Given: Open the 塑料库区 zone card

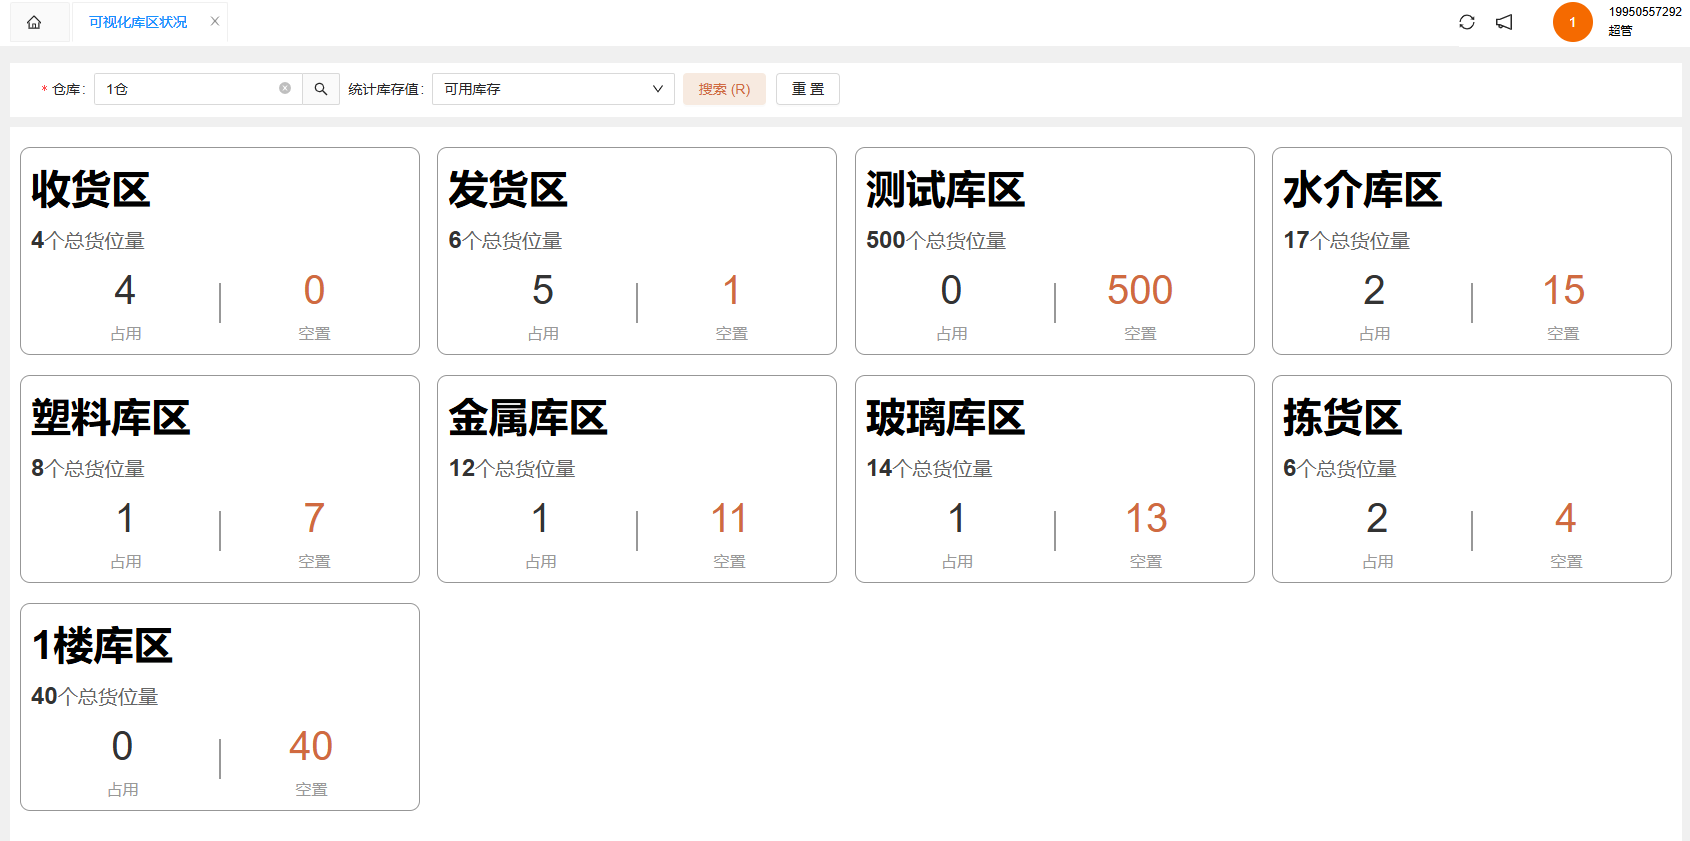Looking at the screenshot, I should (220, 479).
